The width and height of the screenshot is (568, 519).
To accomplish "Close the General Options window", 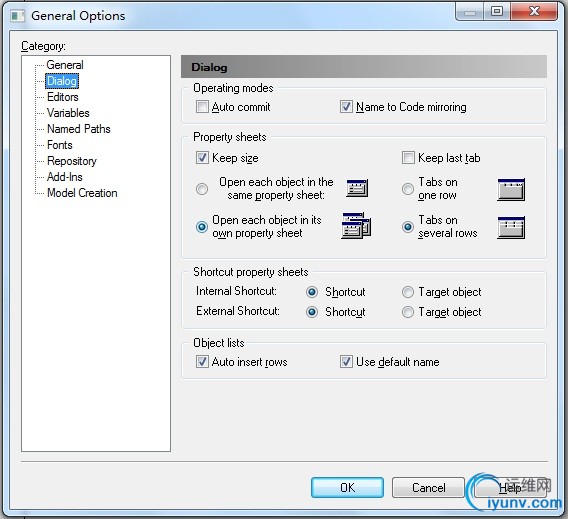I will pyautogui.click(x=534, y=11).
